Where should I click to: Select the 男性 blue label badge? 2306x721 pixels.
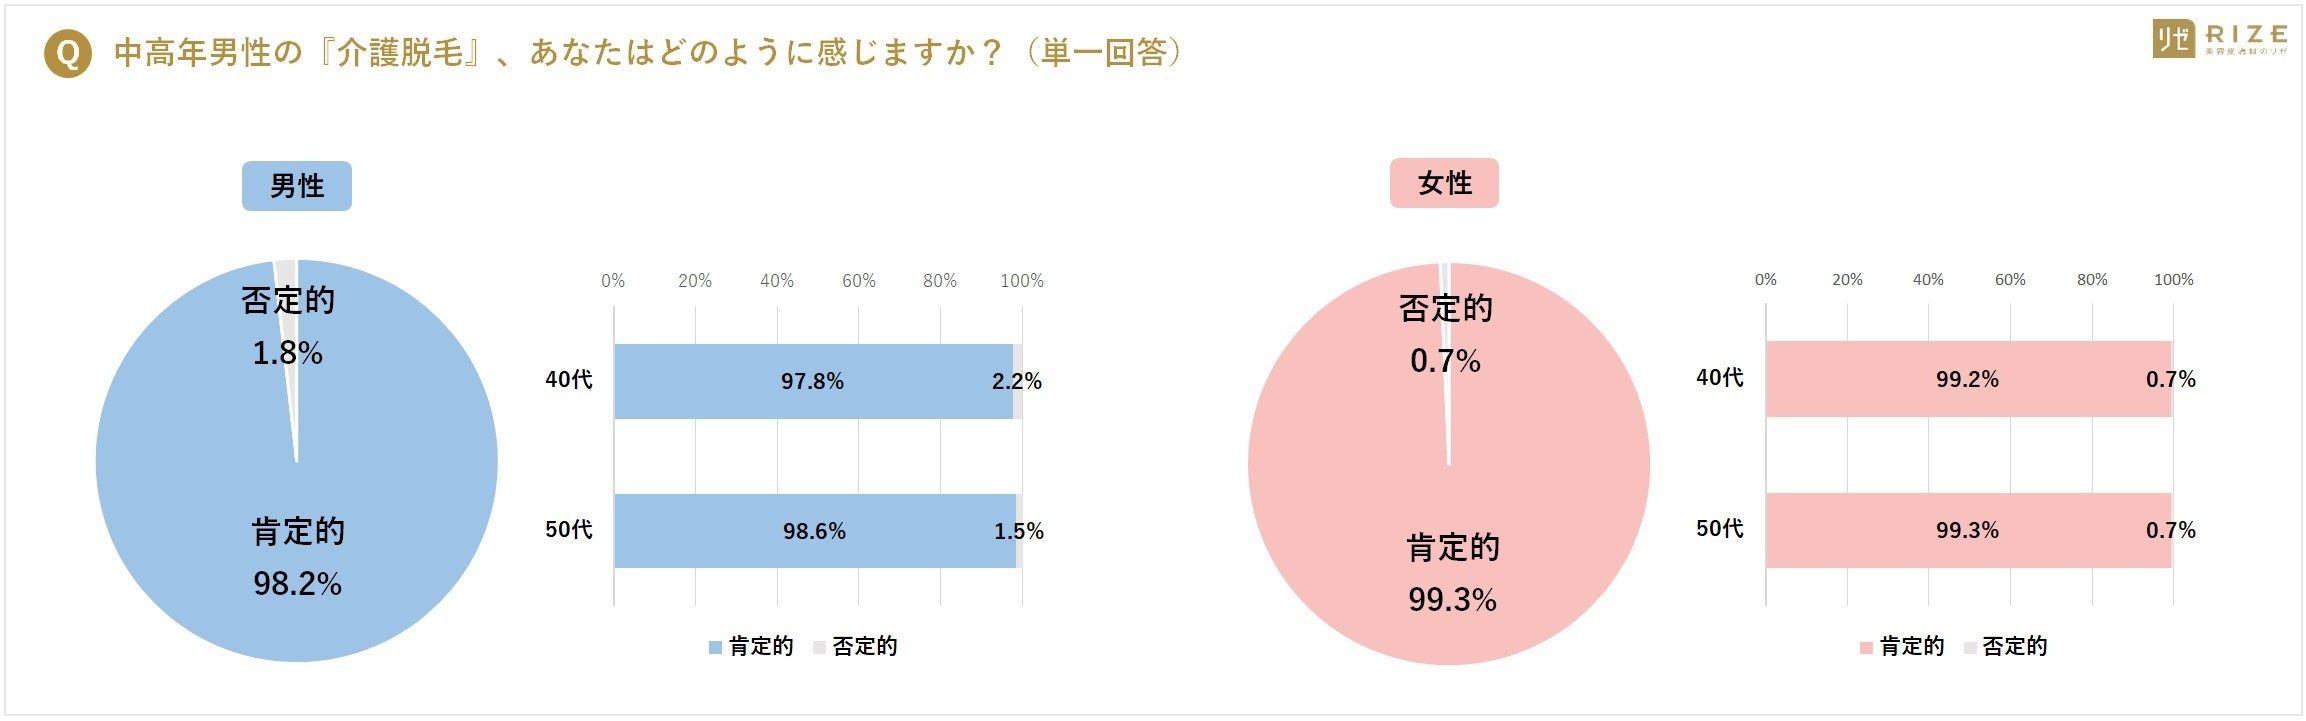[x=297, y=186]
